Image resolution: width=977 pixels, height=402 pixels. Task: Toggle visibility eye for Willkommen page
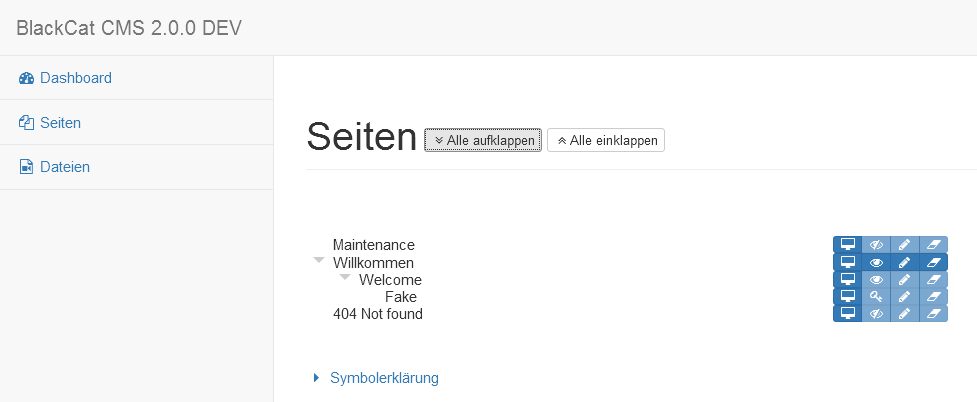(876, 262)
